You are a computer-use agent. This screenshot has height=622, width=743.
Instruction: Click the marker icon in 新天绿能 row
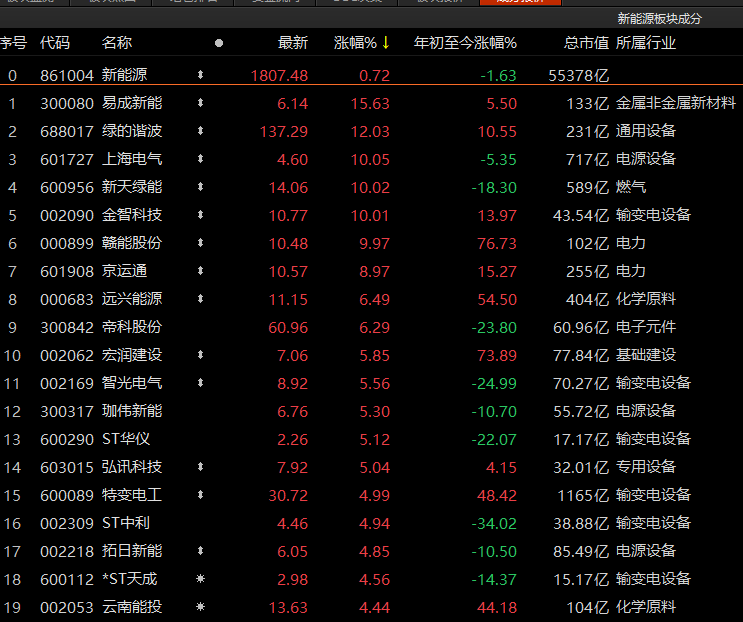[x=200, y=187]
